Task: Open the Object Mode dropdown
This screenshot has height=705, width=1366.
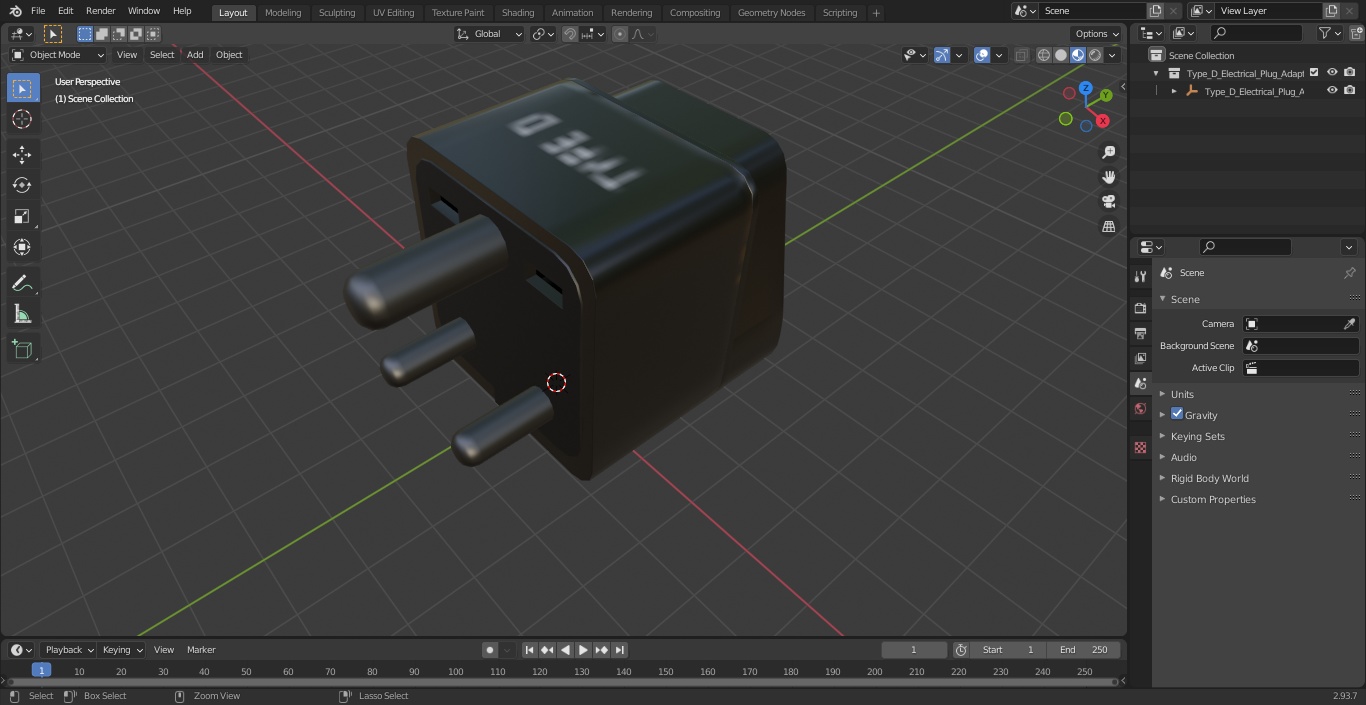Action: pos(58,55)
